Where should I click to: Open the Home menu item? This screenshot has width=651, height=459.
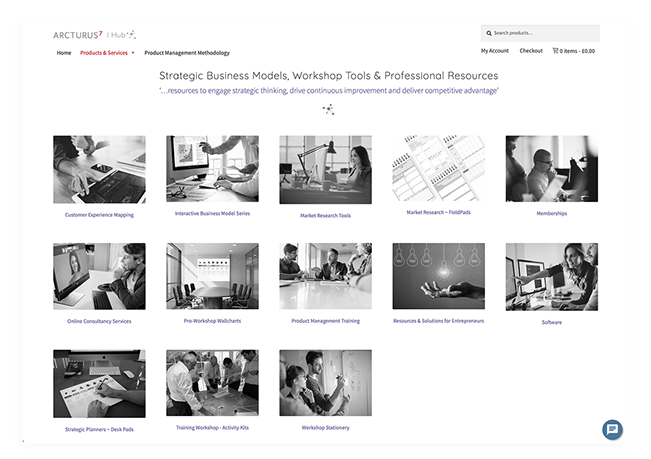click(64, 53)
